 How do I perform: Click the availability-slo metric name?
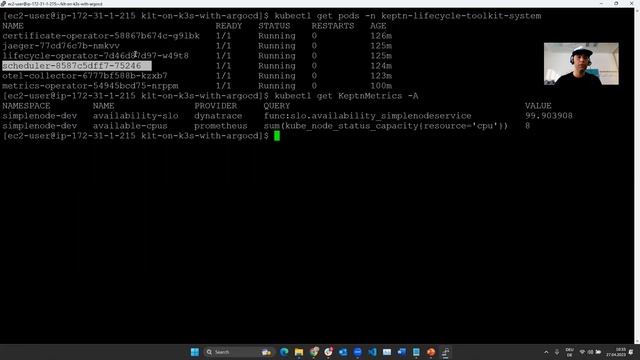click(135, 116)
